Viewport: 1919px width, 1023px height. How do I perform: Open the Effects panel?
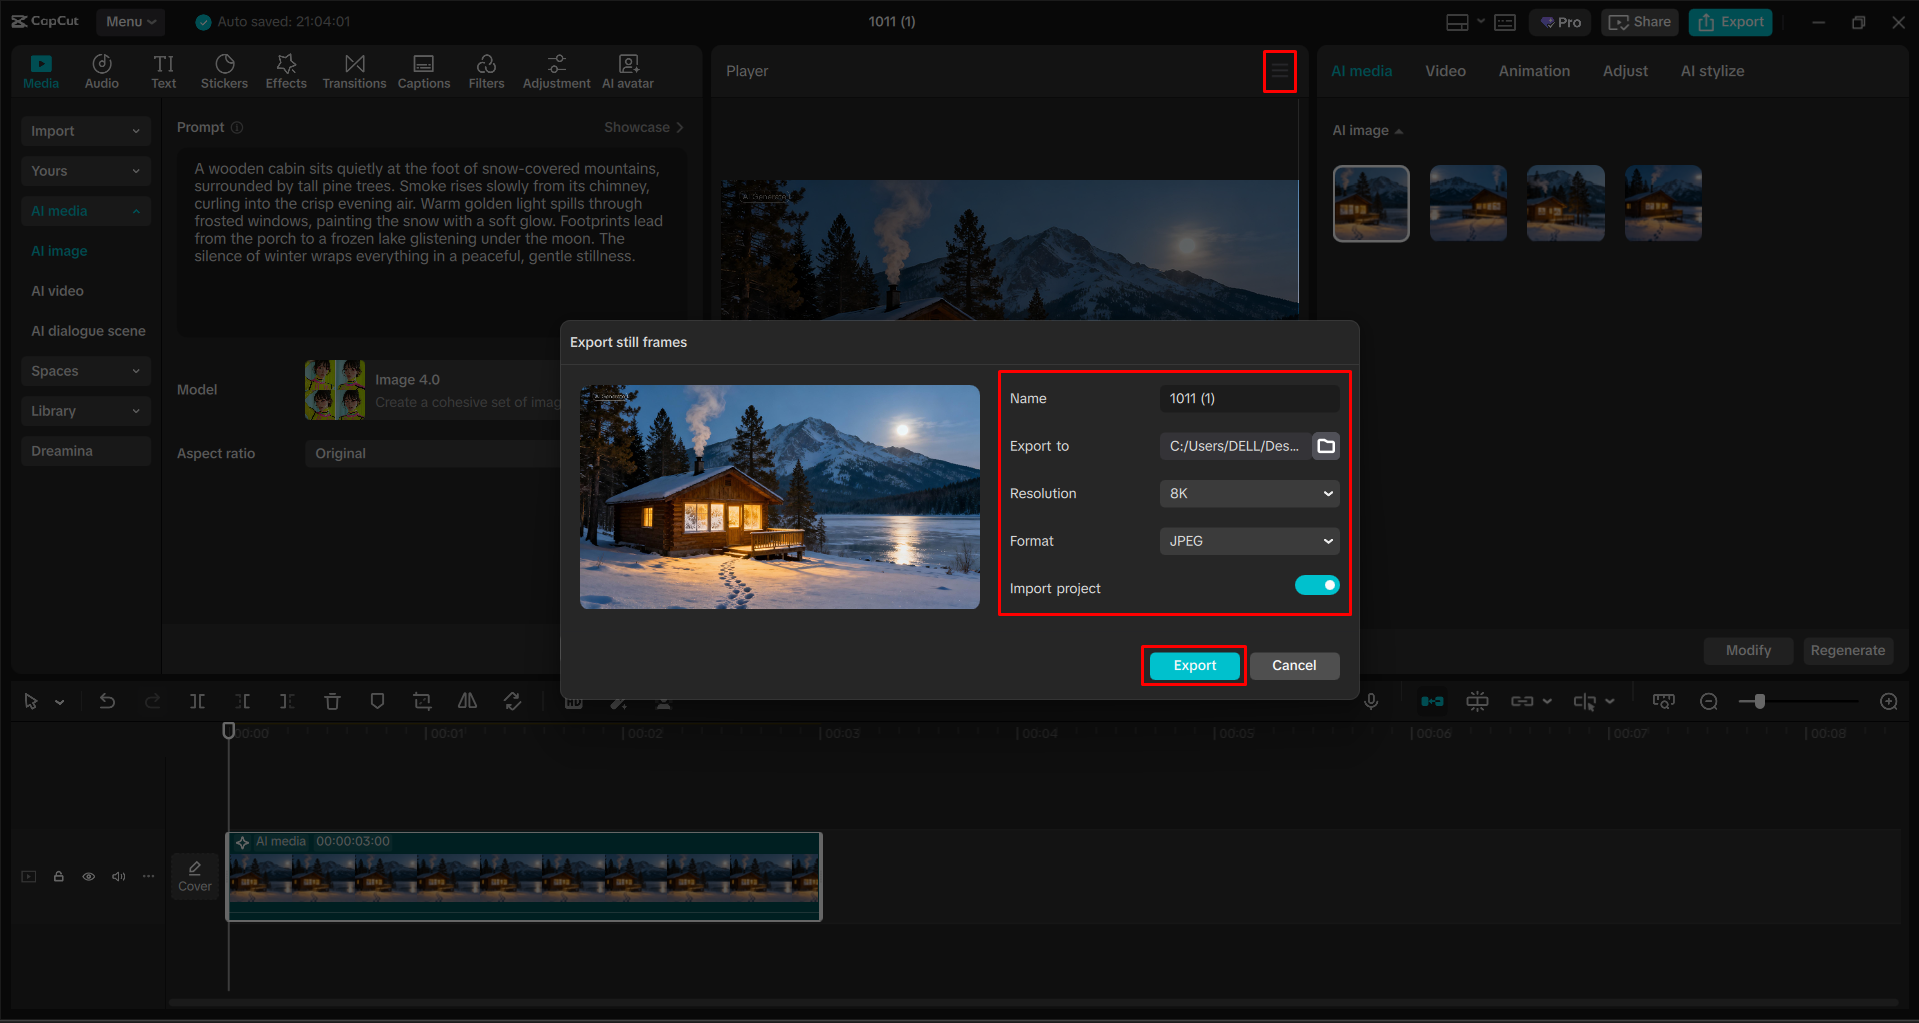[286, 70]
